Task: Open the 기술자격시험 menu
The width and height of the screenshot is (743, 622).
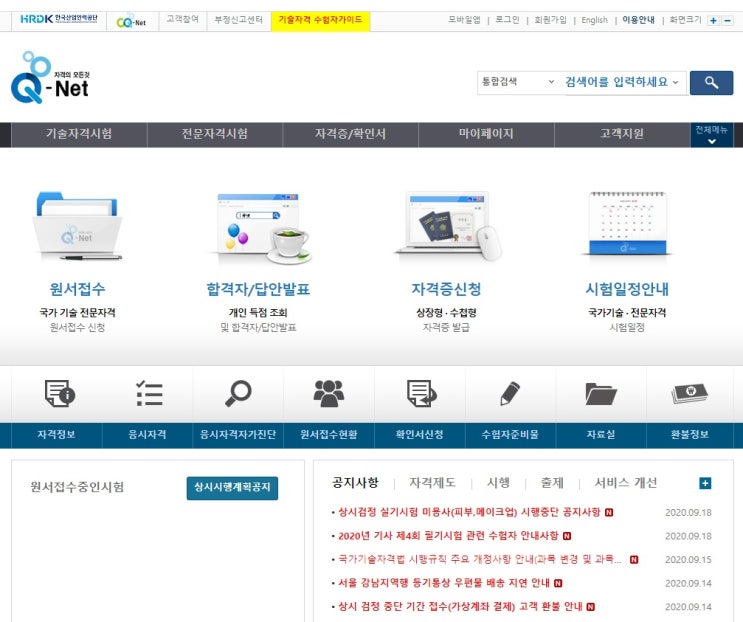Action: point(79,134)
